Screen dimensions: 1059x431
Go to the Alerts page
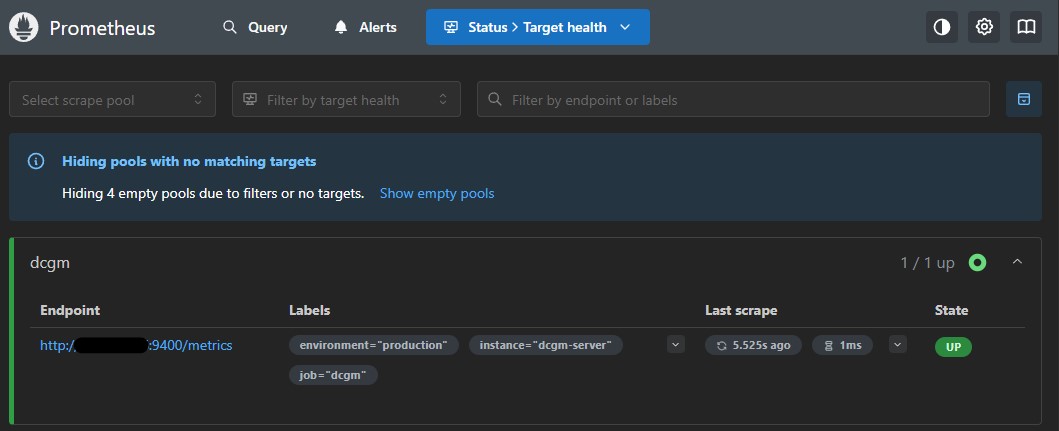pyautogui.click(x=366, y=28)
